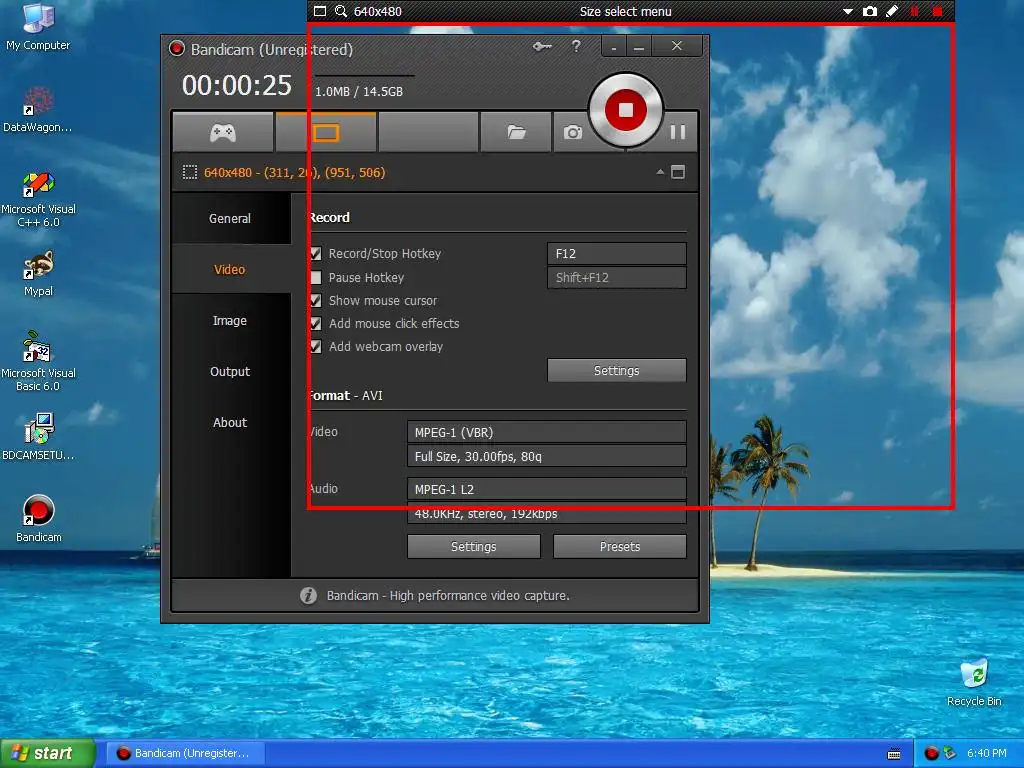This screenshot has height=768, width=1024.
Task: Click the MPEG-1 L2 audio codec field
Action: [x=547, y=489]
